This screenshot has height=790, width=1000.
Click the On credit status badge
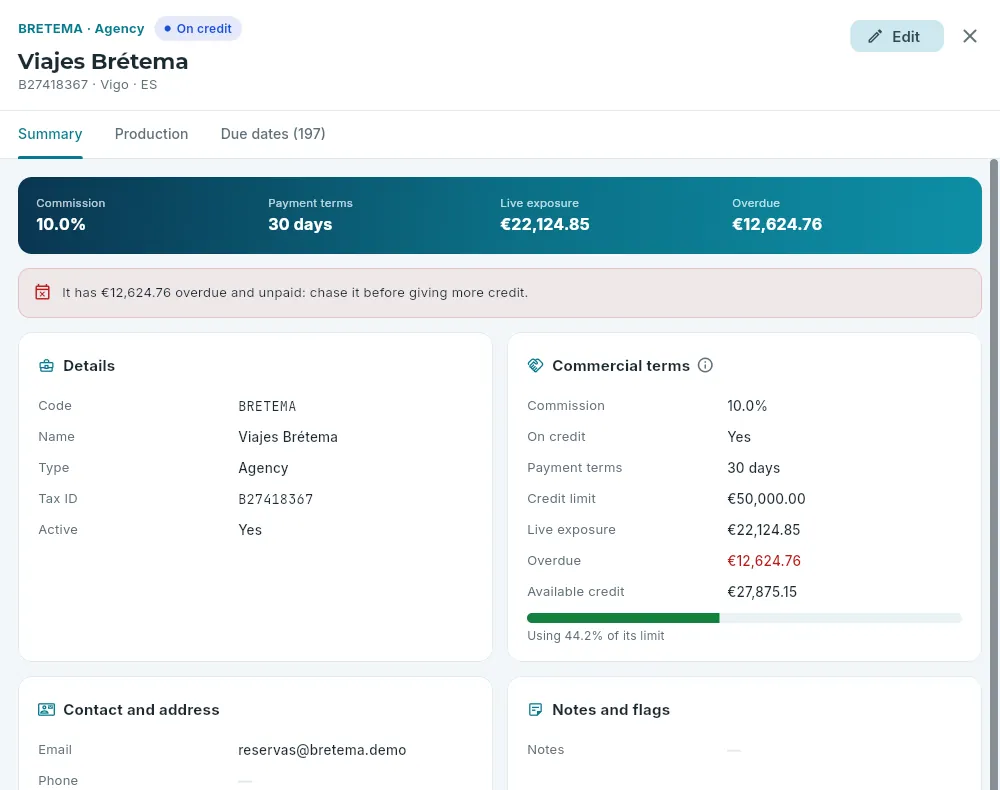coord(198,29)
